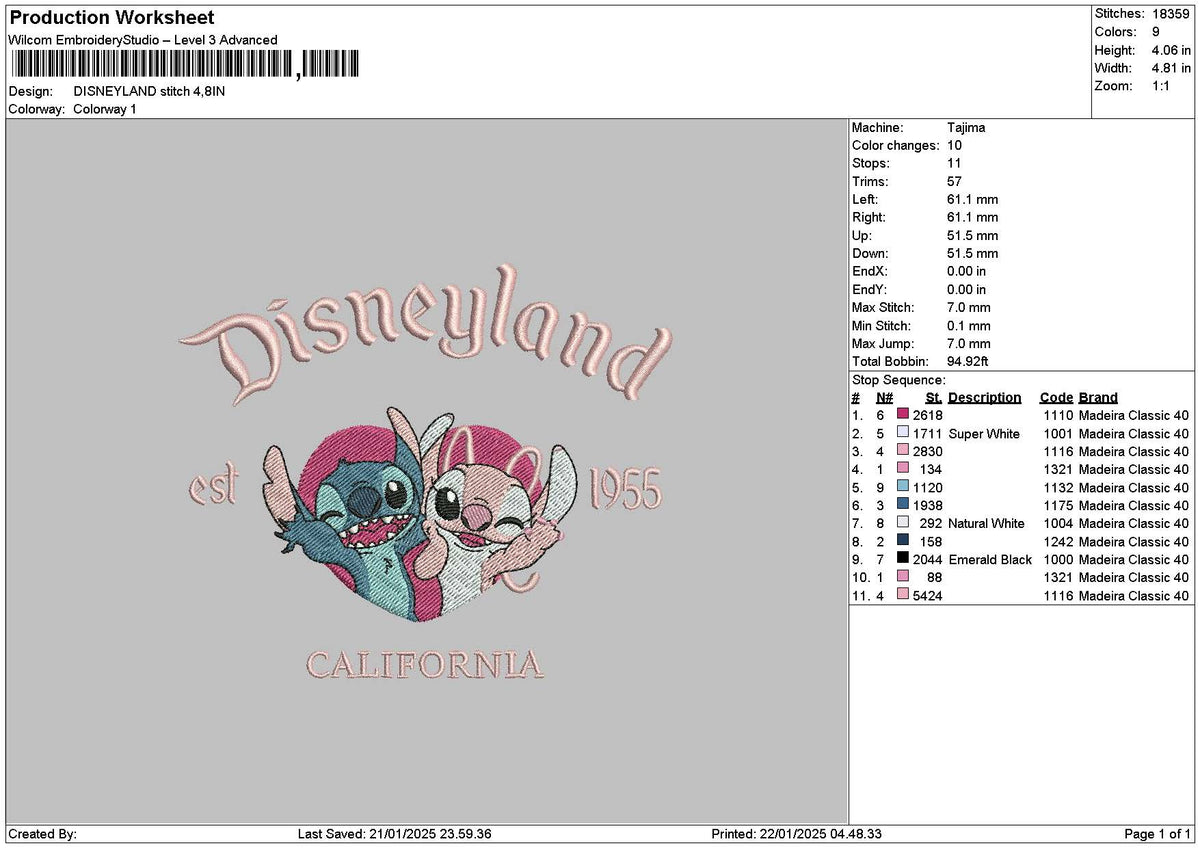Click the Up value 51.5 mm

(x=972, y=236)
